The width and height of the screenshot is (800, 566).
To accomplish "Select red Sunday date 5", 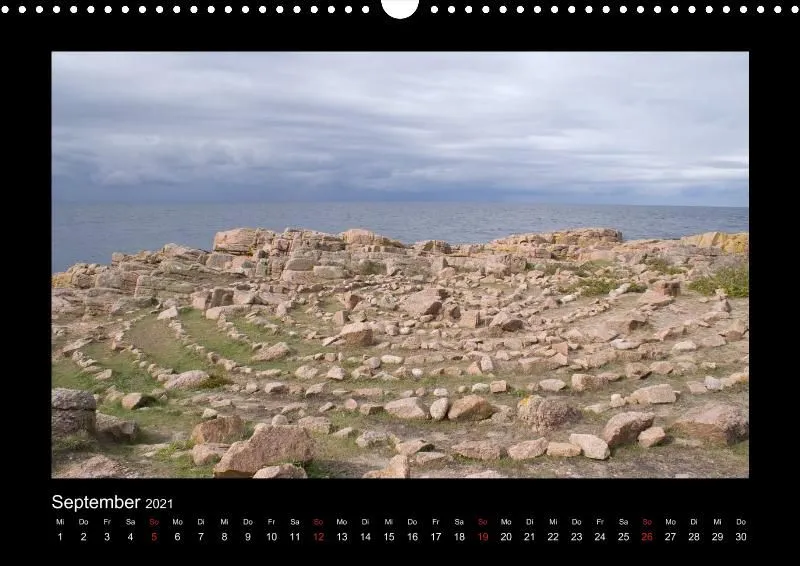I will [x=154, y=537].
